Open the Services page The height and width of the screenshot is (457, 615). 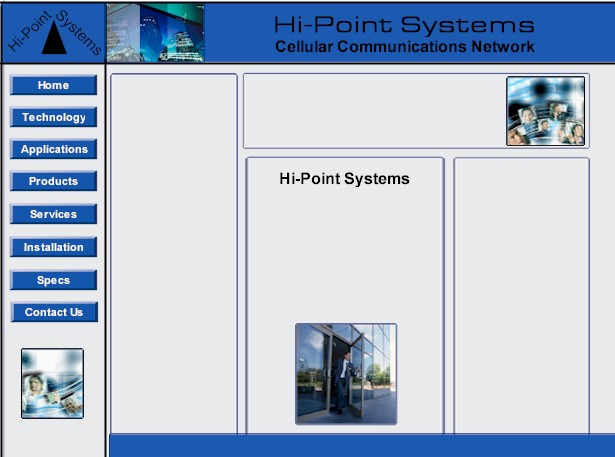[53, 214]
